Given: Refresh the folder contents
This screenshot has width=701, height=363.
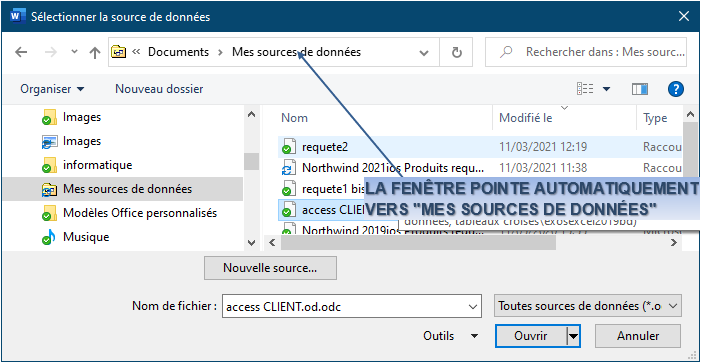Looking at the screenshot, I should (456, 53).
